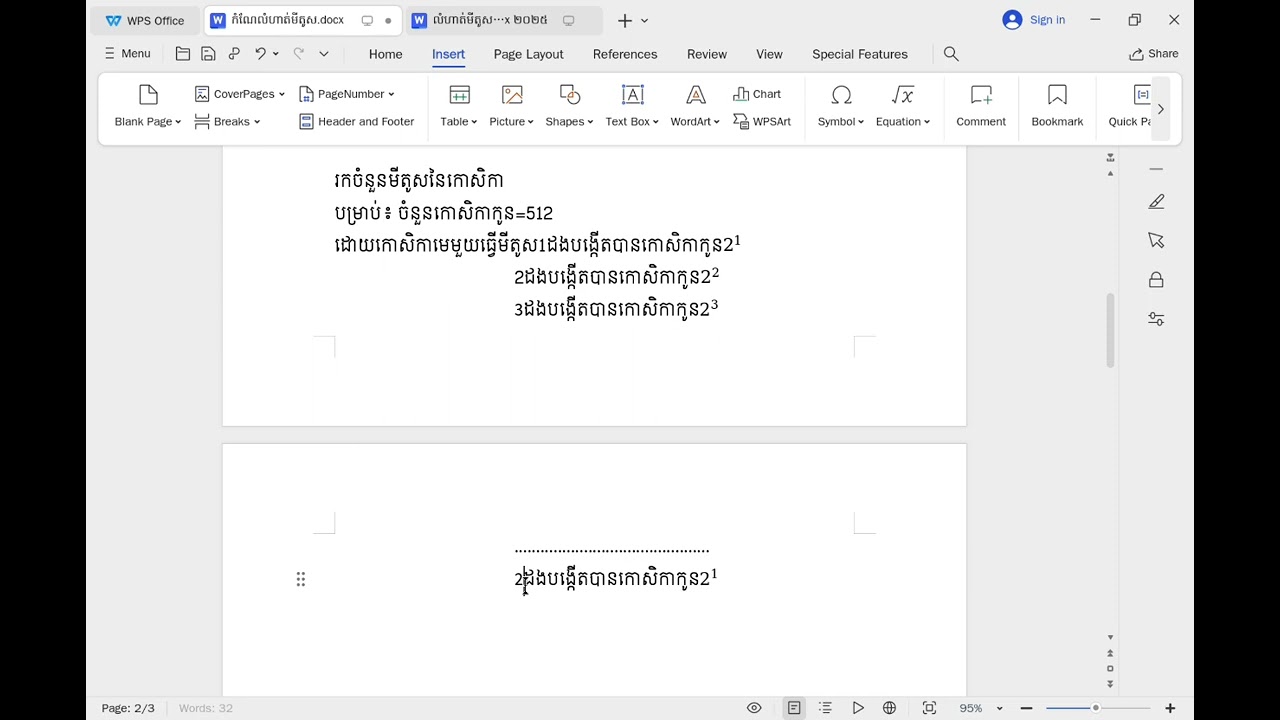Image resolution: width=1280 pixels, height=720 pixels.
Task: Switch to Page Layout tab
Action: click(x=528, y=54)
